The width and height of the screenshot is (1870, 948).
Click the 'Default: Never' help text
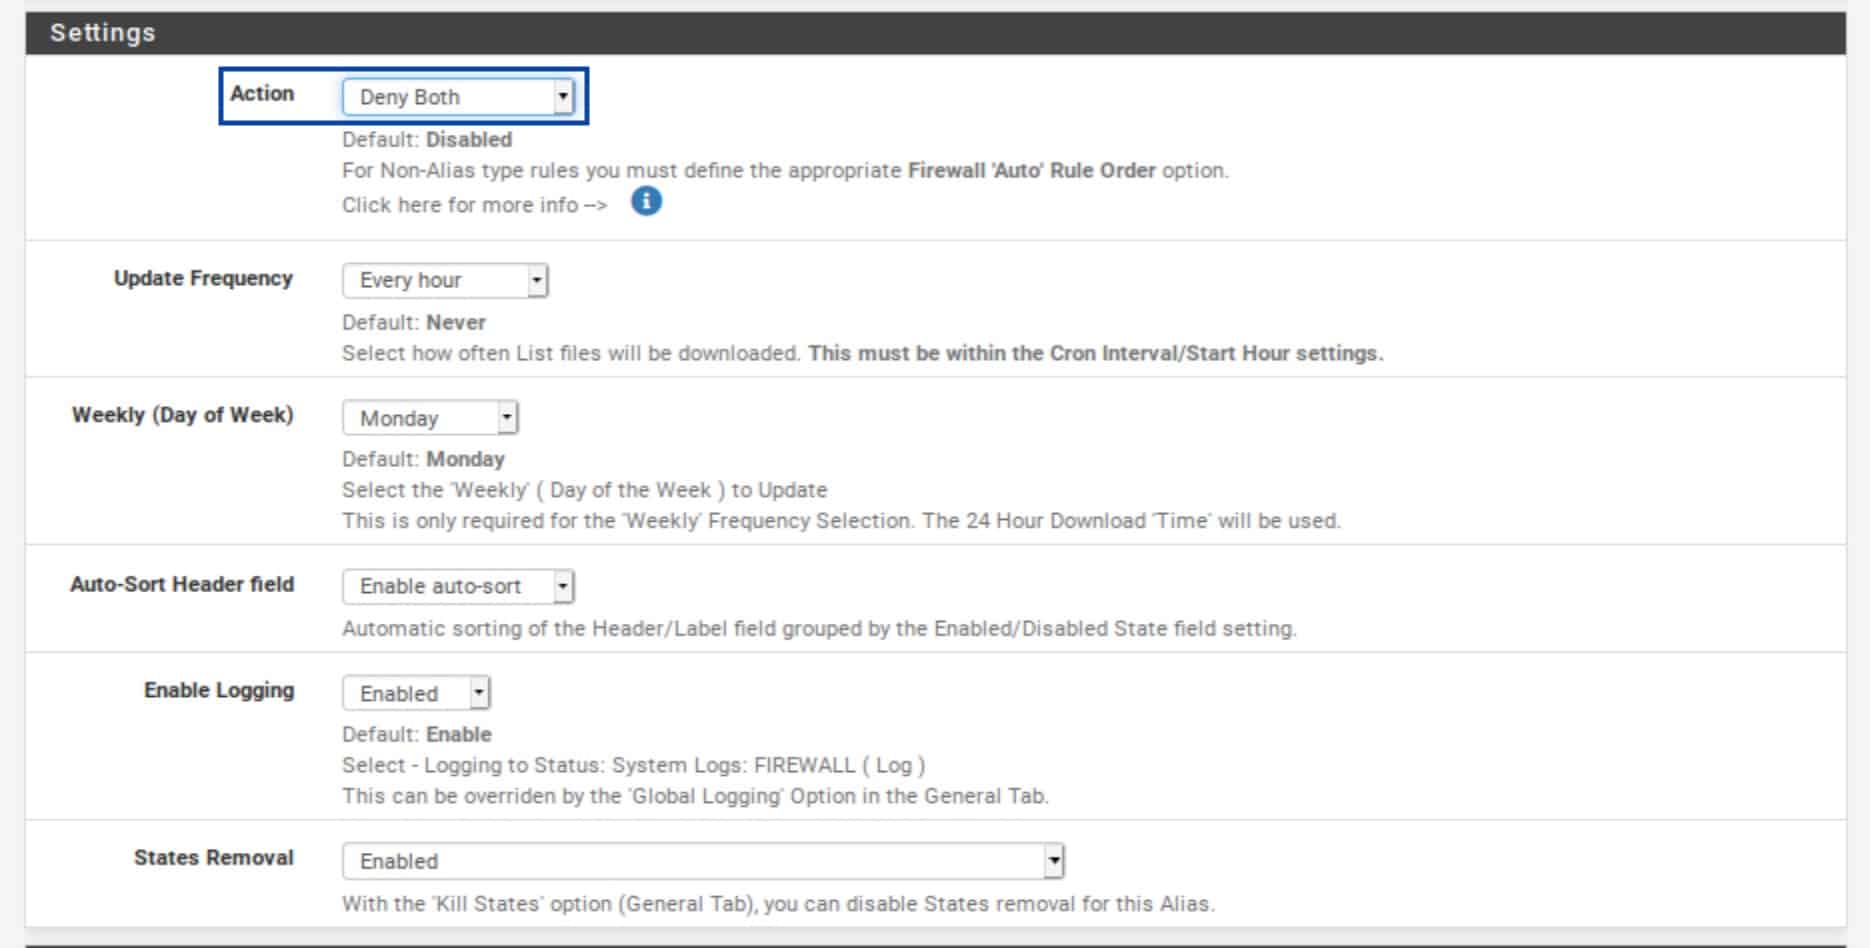414,322
